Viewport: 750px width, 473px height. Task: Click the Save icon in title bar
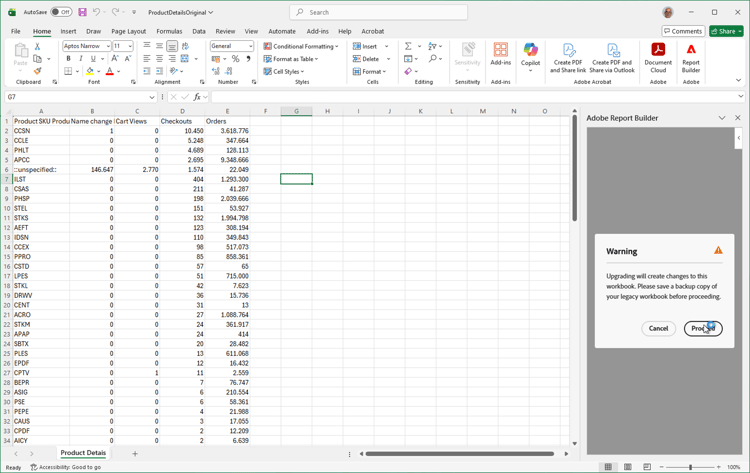coord(82,12)
